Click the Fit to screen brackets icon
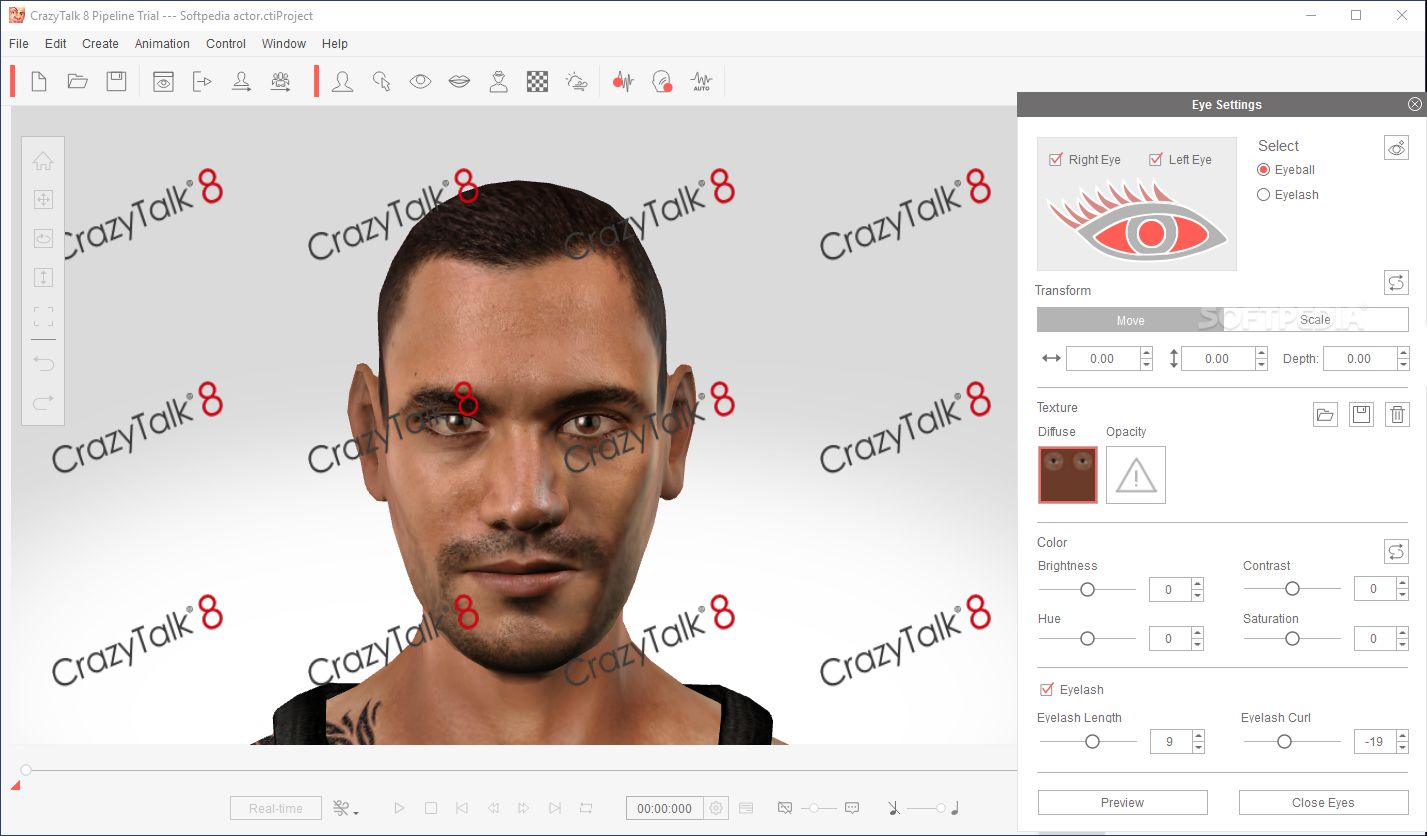This screenshot has height=836, width=1427. (43, 317)
